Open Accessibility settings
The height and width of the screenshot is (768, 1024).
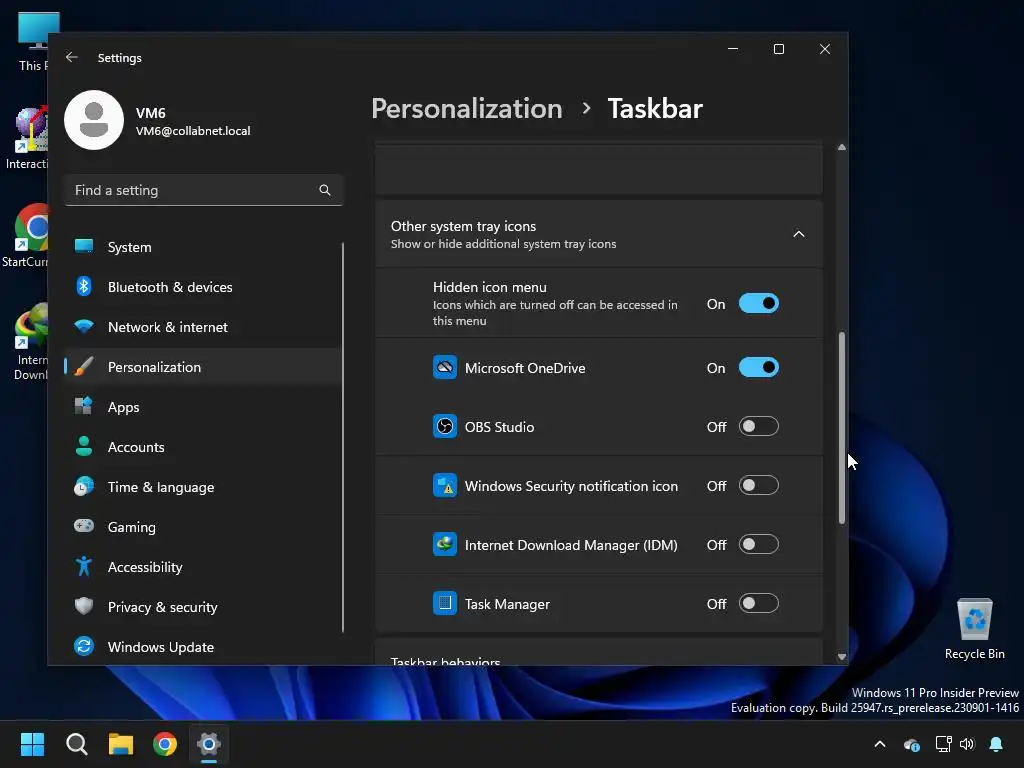[x=203, y=567]
